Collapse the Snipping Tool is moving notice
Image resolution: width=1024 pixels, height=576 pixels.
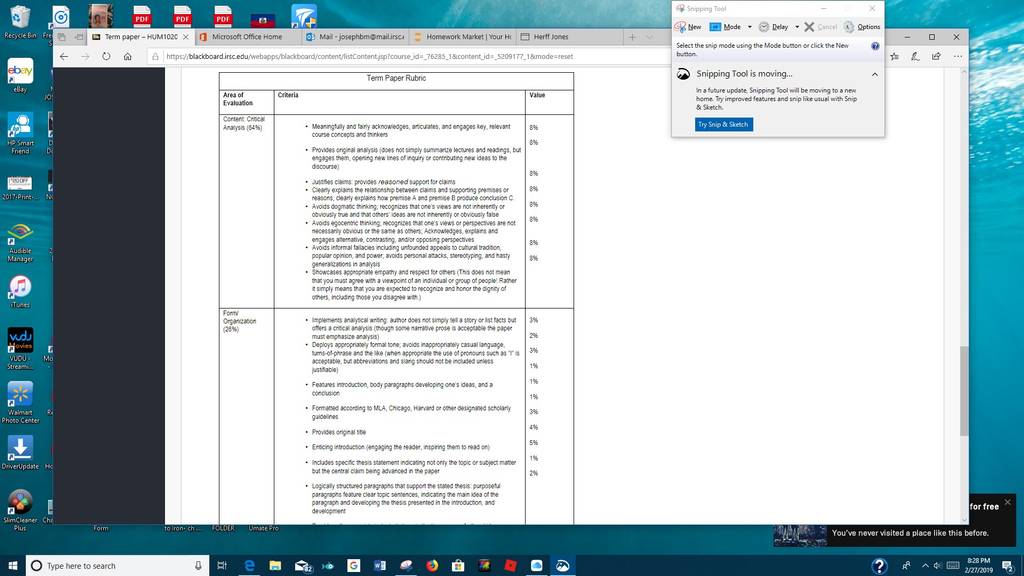tap(874, 74)
